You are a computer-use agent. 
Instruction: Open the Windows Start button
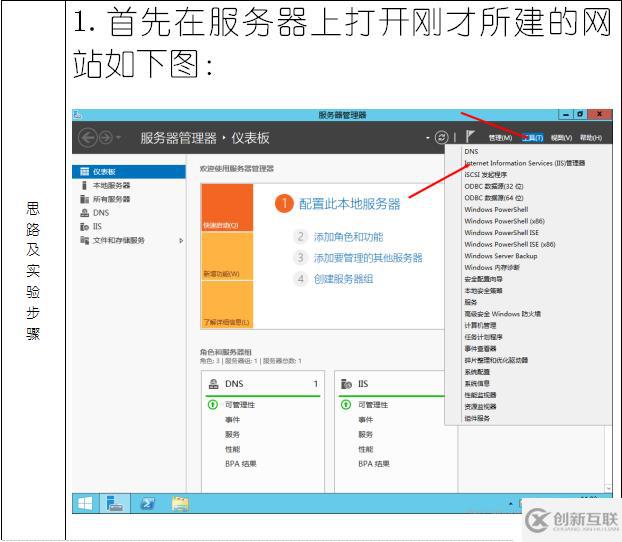tap(85, 504)
